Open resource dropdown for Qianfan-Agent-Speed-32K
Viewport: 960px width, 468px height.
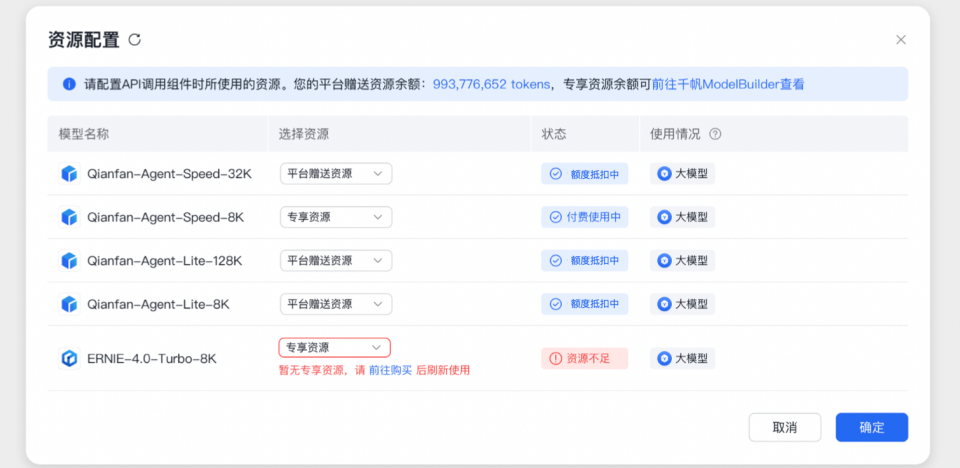(x=336, y=174)
